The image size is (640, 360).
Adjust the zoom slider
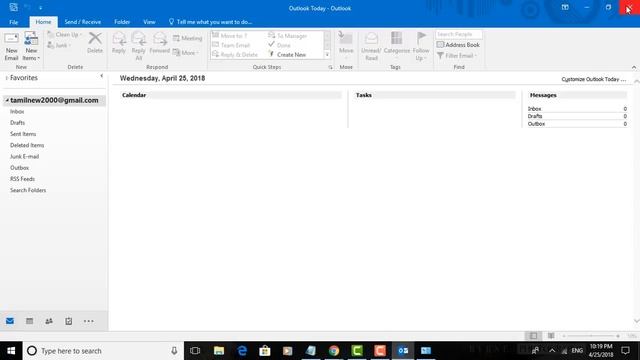point(591,336)
